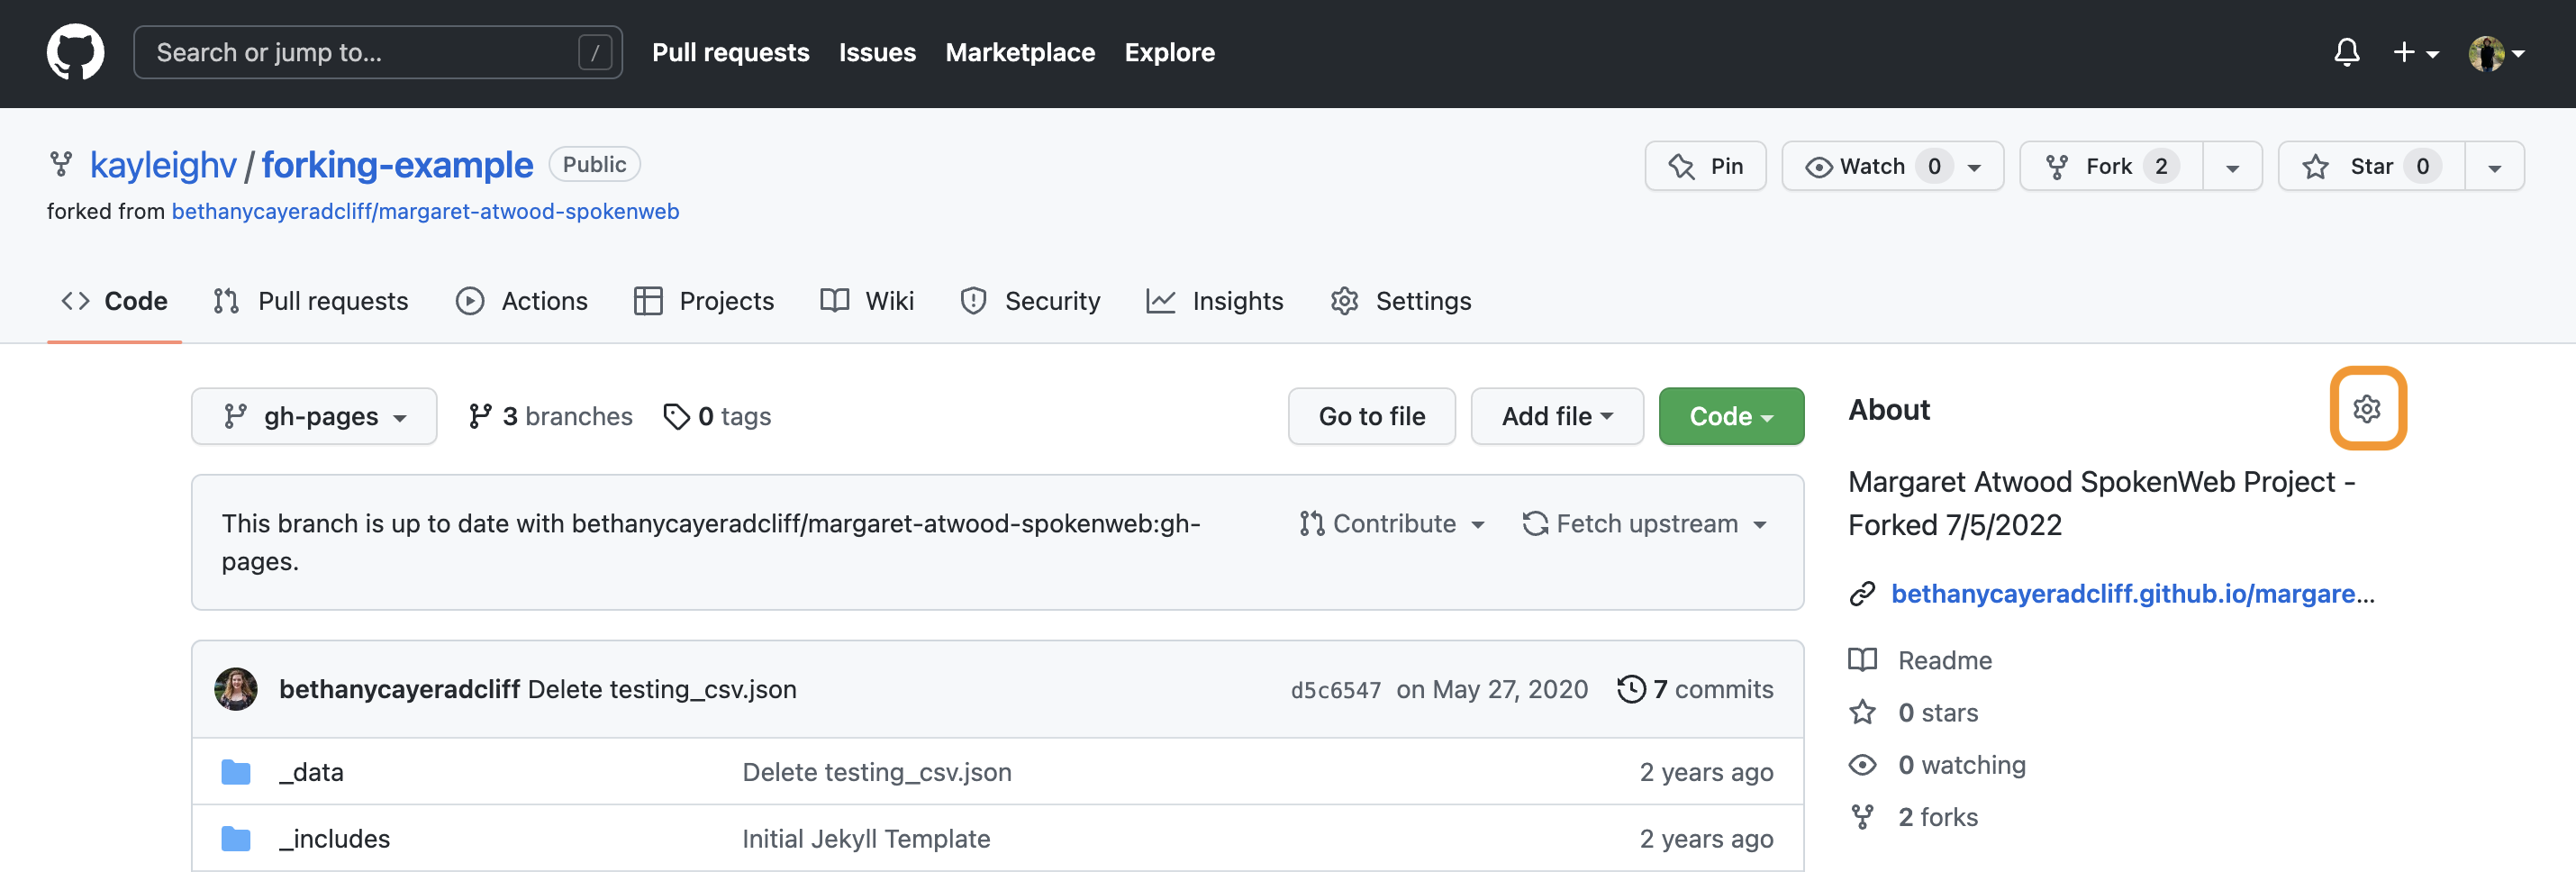Click the About description text
Image resolution: width=2576 pixels, height=872 pixels.
(2102, 502)
